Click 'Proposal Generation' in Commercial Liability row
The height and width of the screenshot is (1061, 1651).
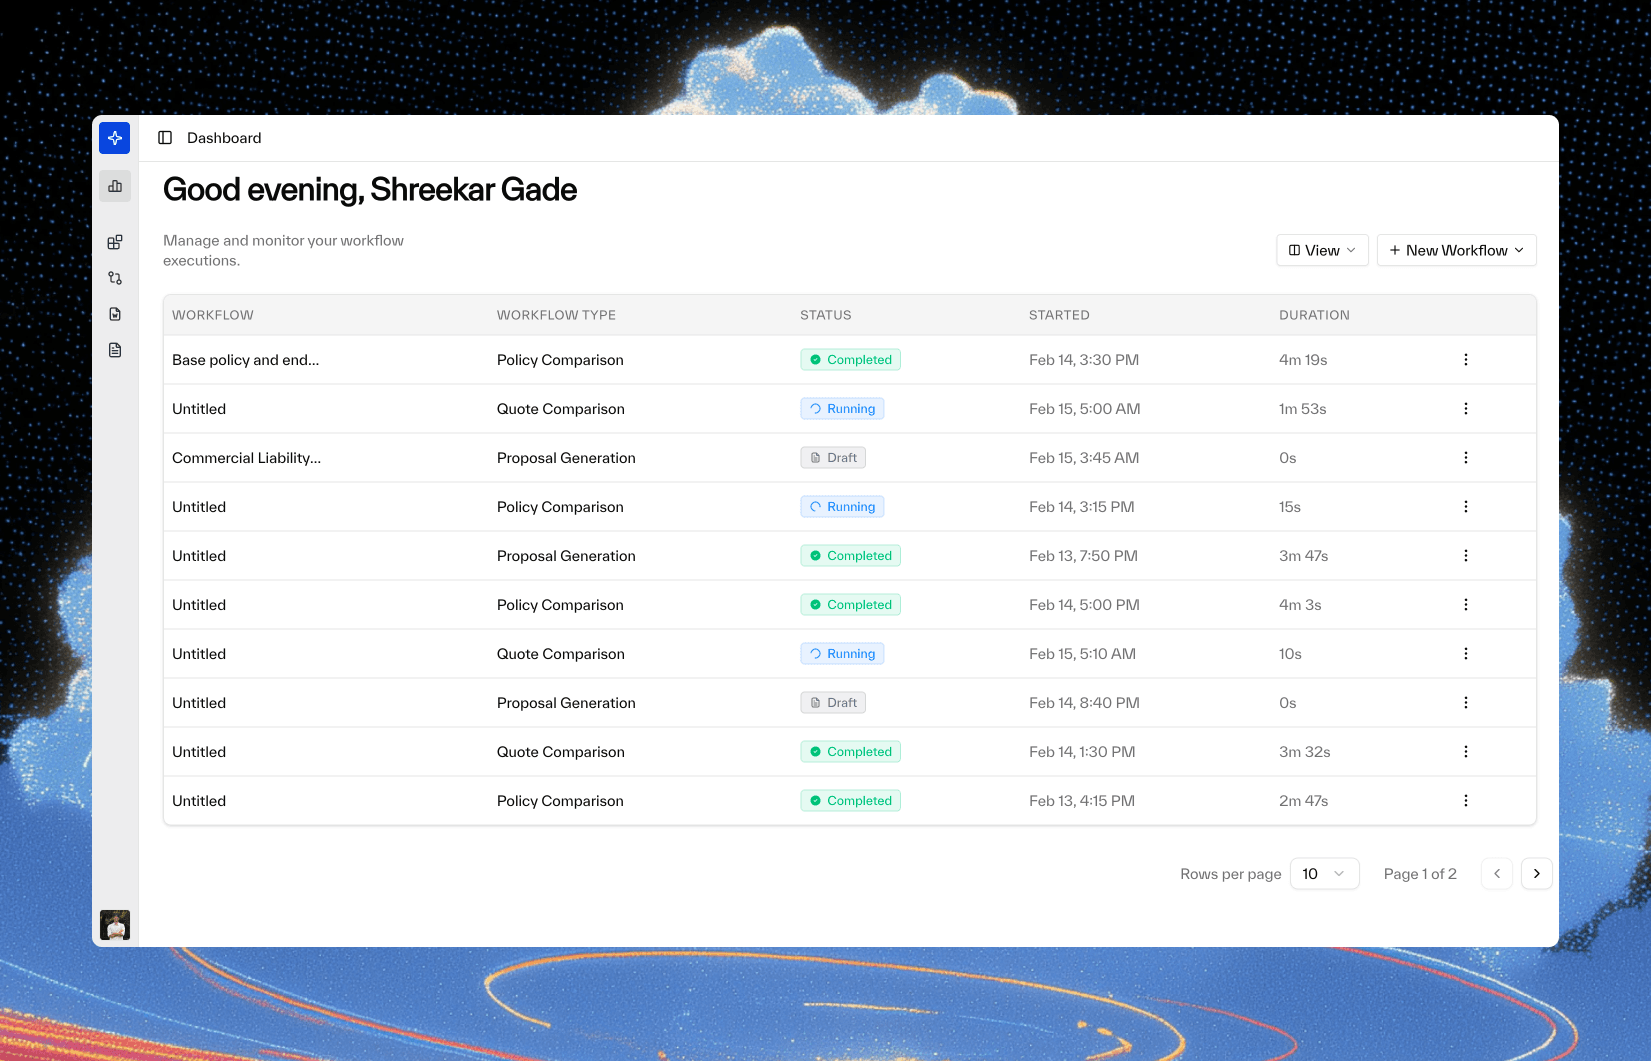[566, 458]
